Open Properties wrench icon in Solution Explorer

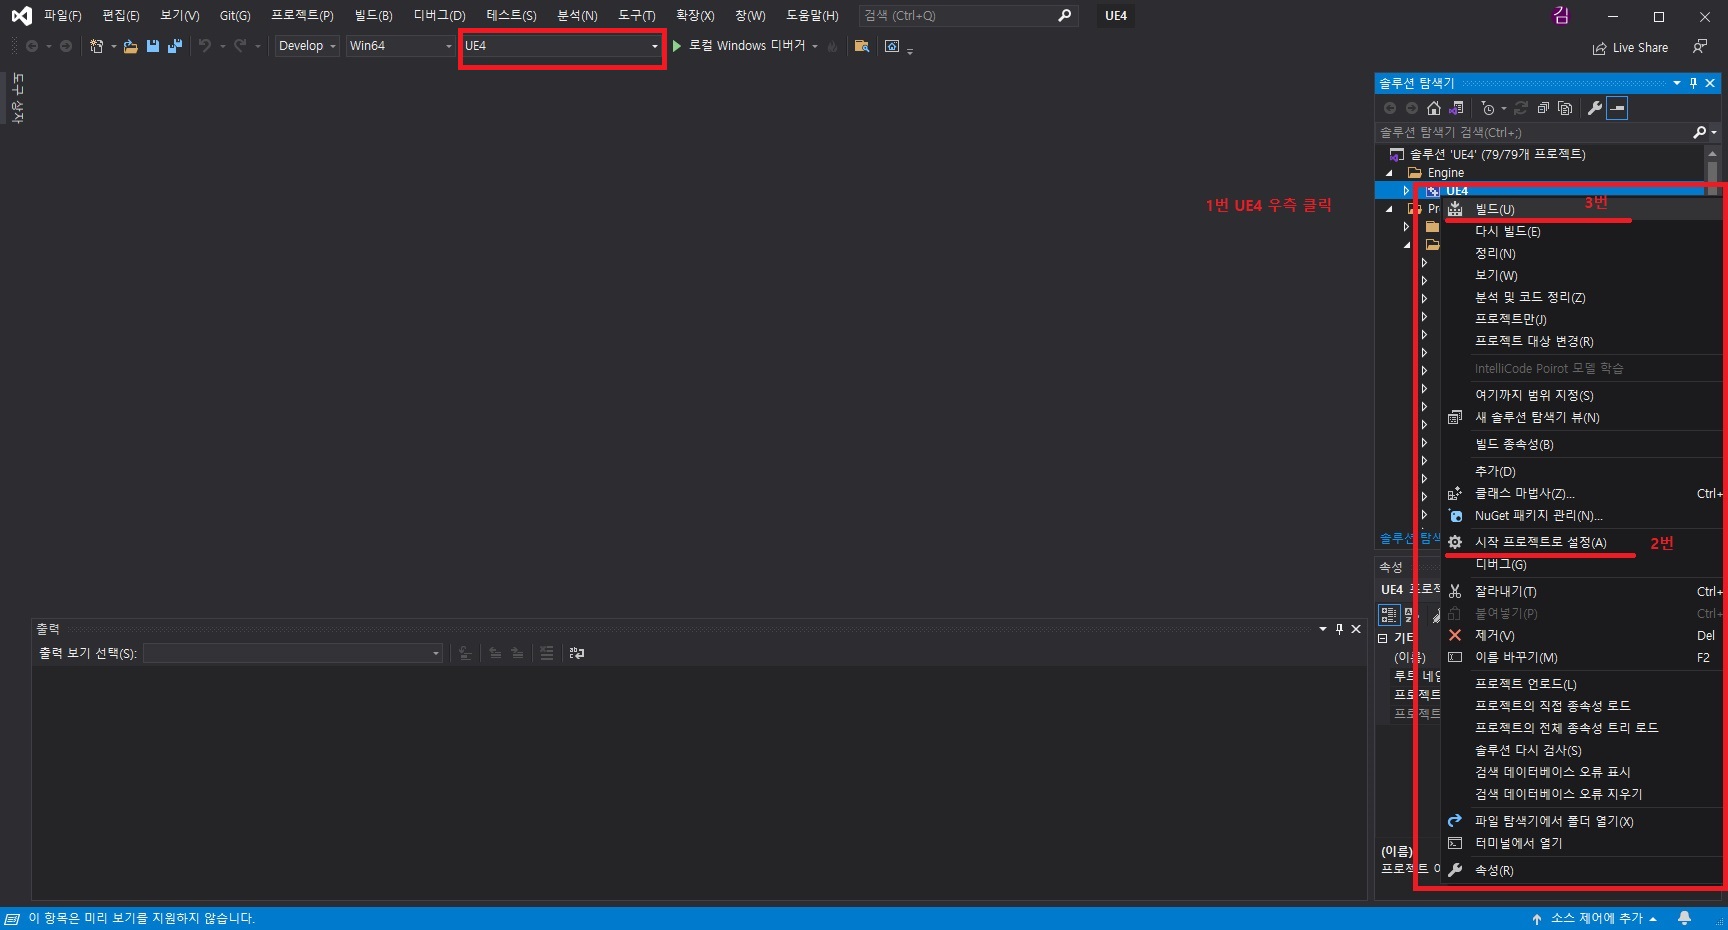pyautogui.click(x=1595, y=108)
